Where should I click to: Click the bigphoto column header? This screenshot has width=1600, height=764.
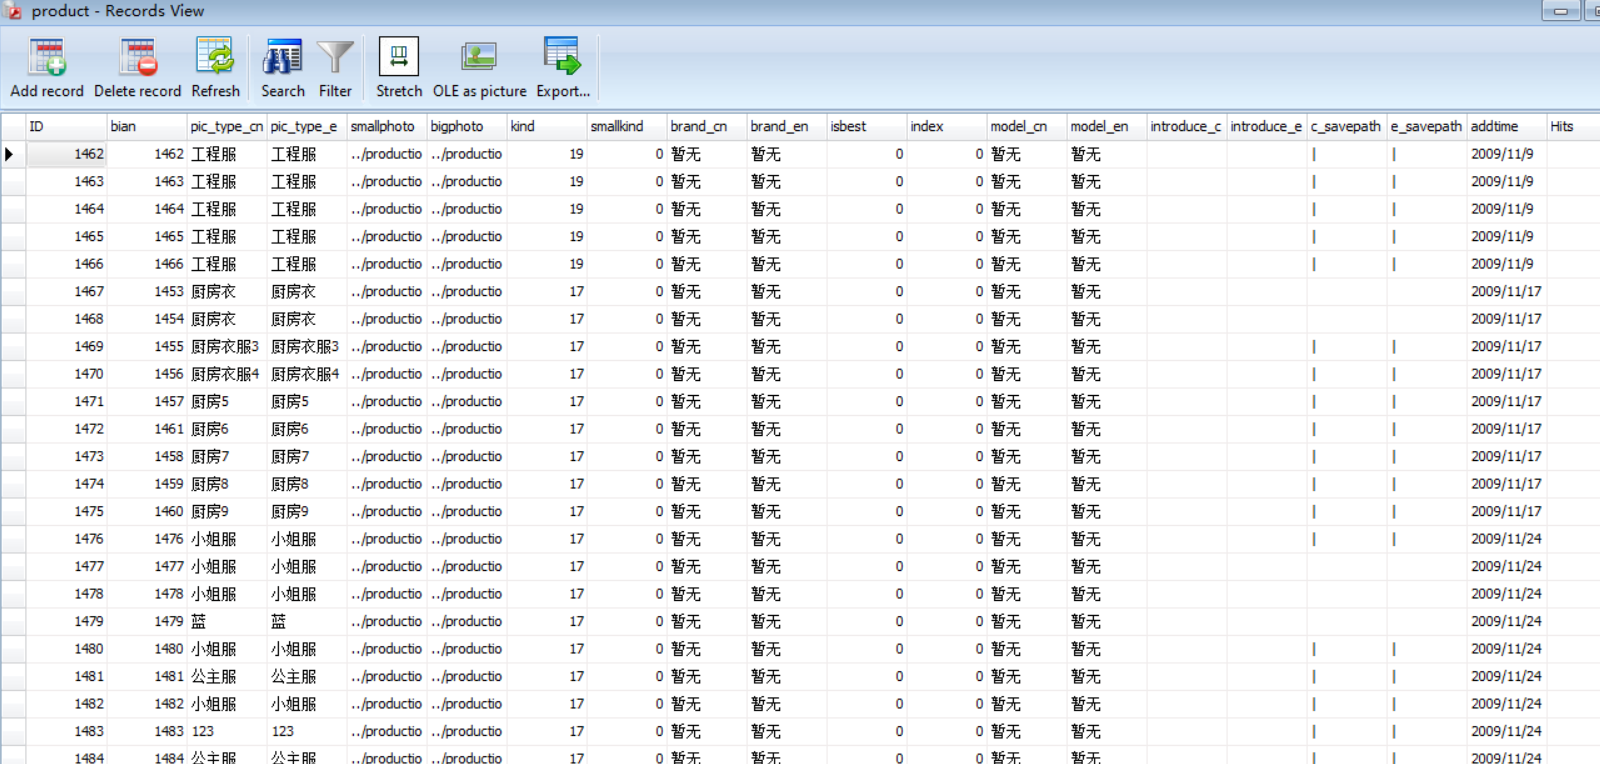[x=467, y=126]
